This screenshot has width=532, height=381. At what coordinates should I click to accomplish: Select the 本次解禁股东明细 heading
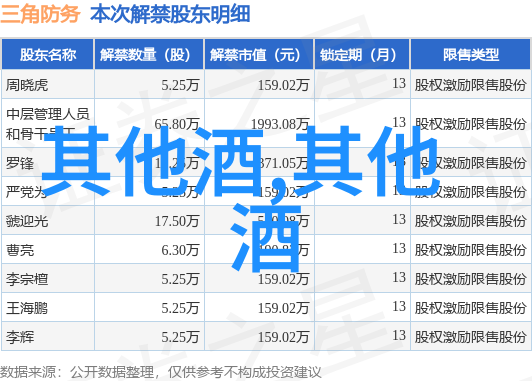pos(170,15)
